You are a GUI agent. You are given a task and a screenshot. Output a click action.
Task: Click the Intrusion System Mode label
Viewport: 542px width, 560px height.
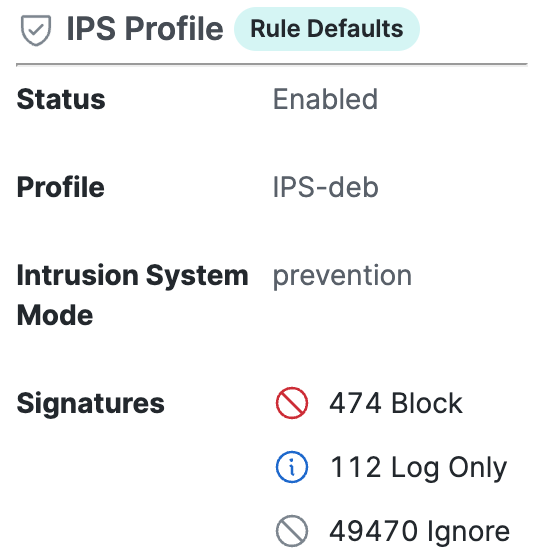point(132,295)
